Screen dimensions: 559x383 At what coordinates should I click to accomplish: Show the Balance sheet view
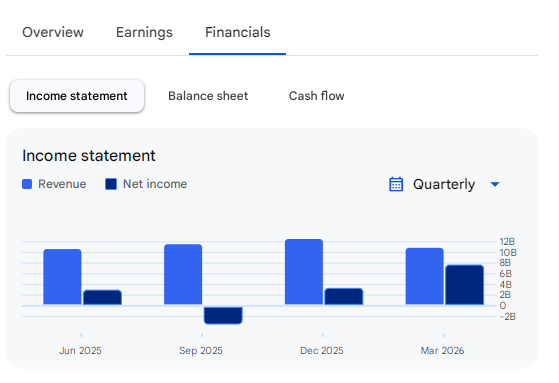pos(208,96)
